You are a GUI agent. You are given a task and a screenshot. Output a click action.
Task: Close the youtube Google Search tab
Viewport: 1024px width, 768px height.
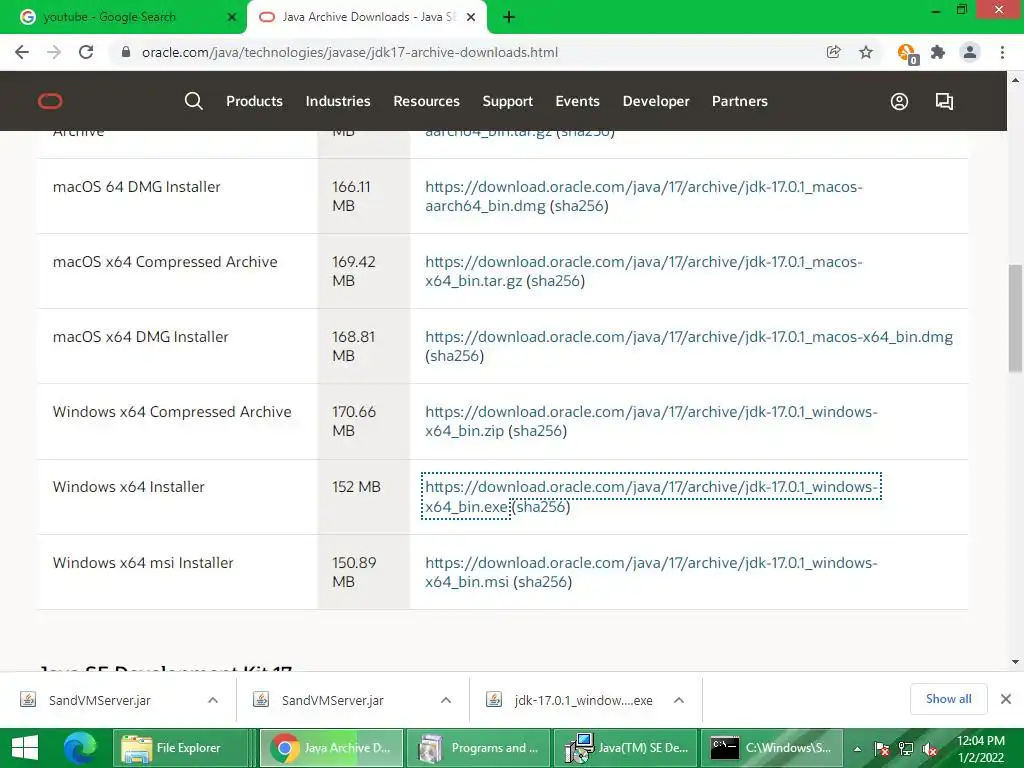click(231, 17)
